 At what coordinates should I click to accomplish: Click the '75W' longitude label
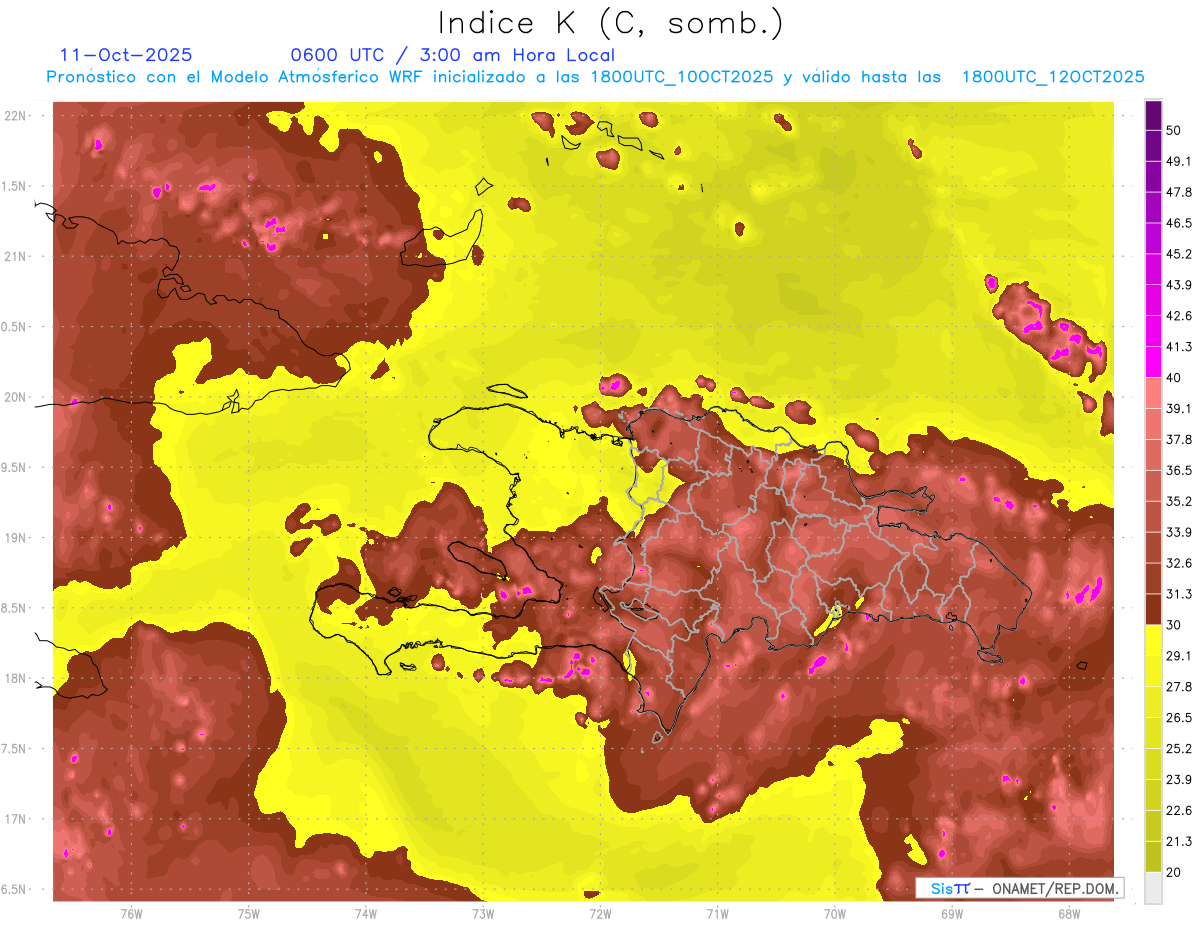click(249, 913)
